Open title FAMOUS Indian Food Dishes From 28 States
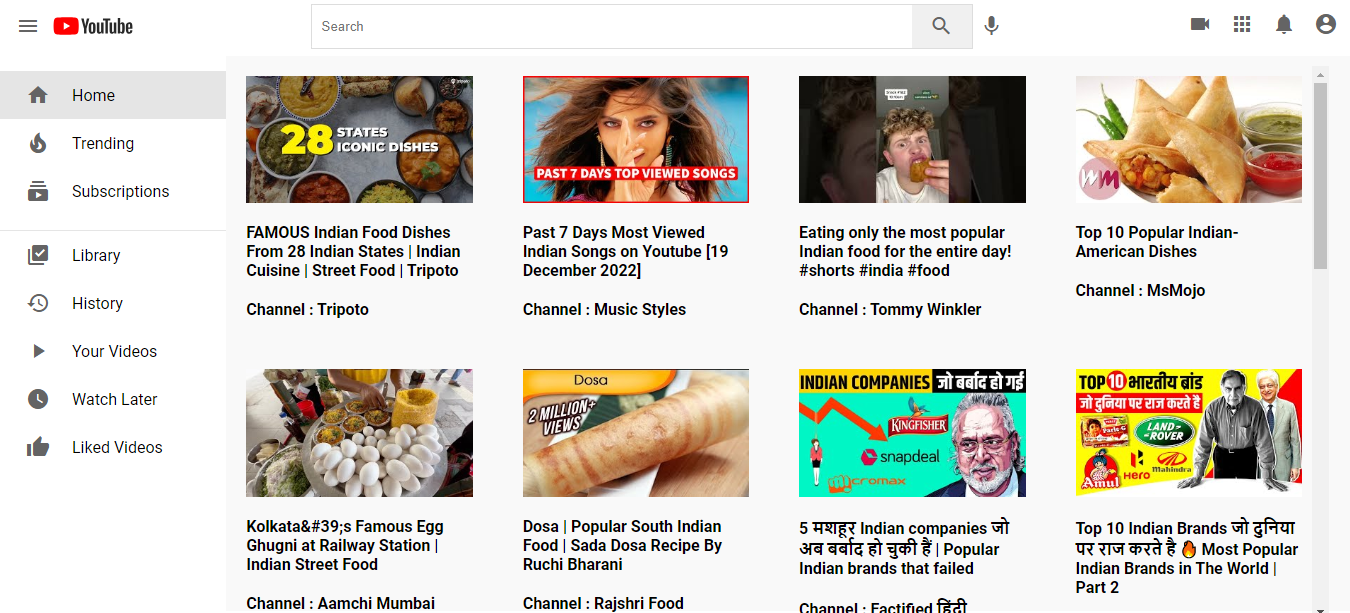 click(x=354, y=251)
